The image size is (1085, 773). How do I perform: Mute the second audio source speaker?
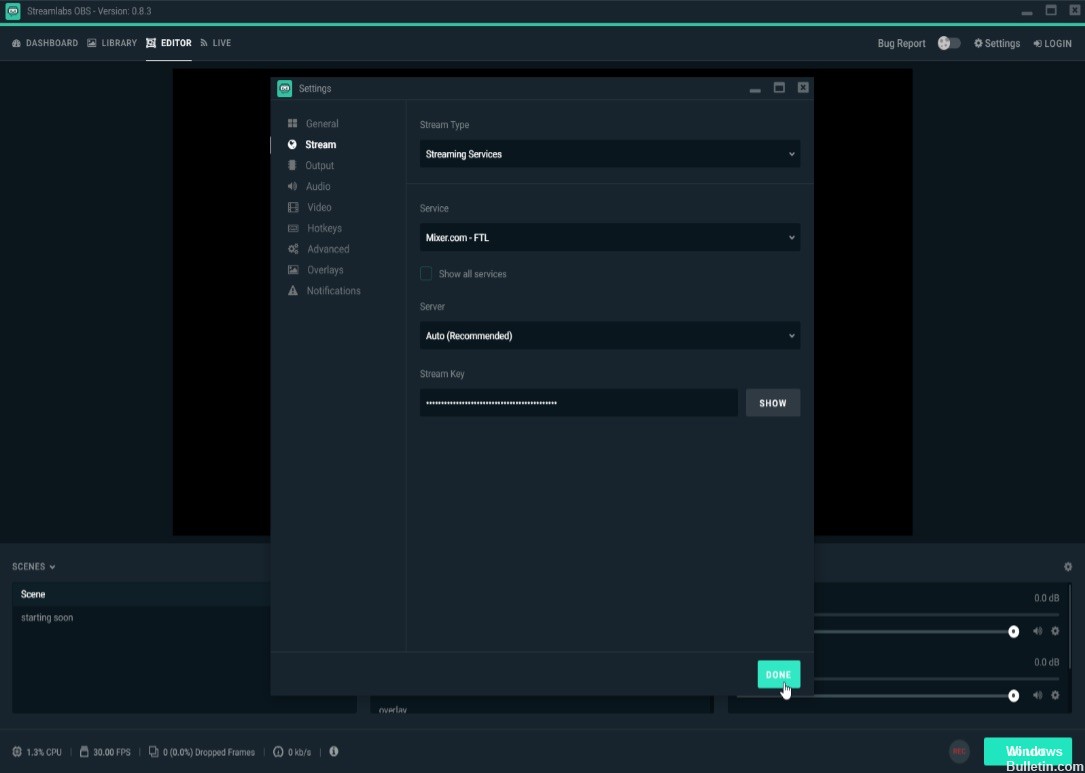pyautogui.click(x=1037, y=695)
